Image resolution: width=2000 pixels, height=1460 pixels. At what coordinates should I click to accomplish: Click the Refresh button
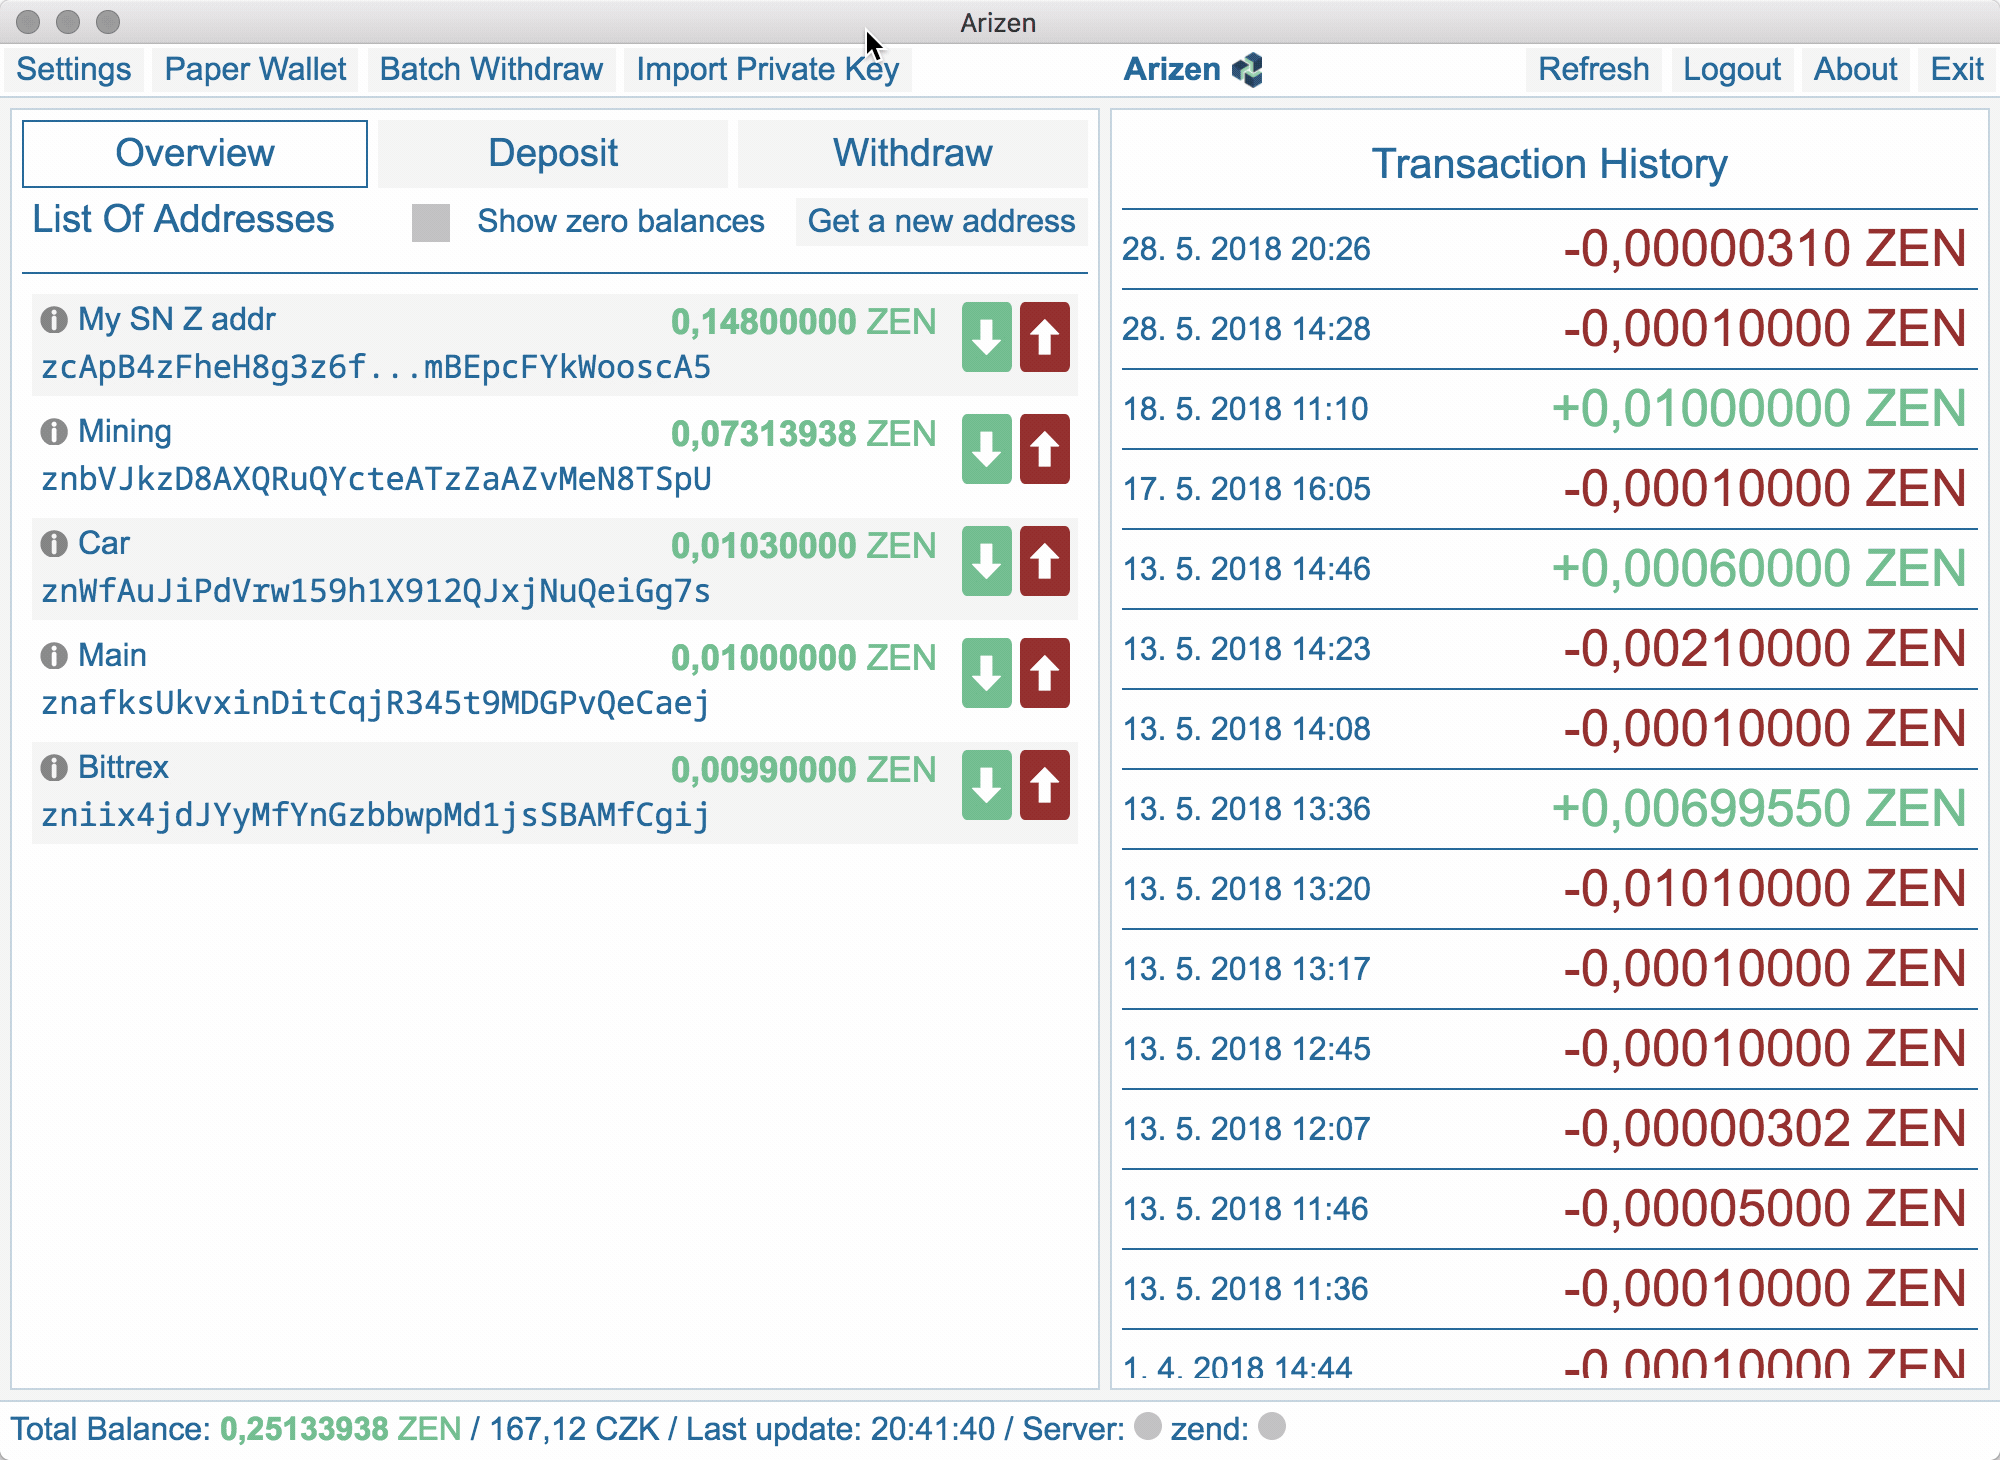[x=1594, y=69]
